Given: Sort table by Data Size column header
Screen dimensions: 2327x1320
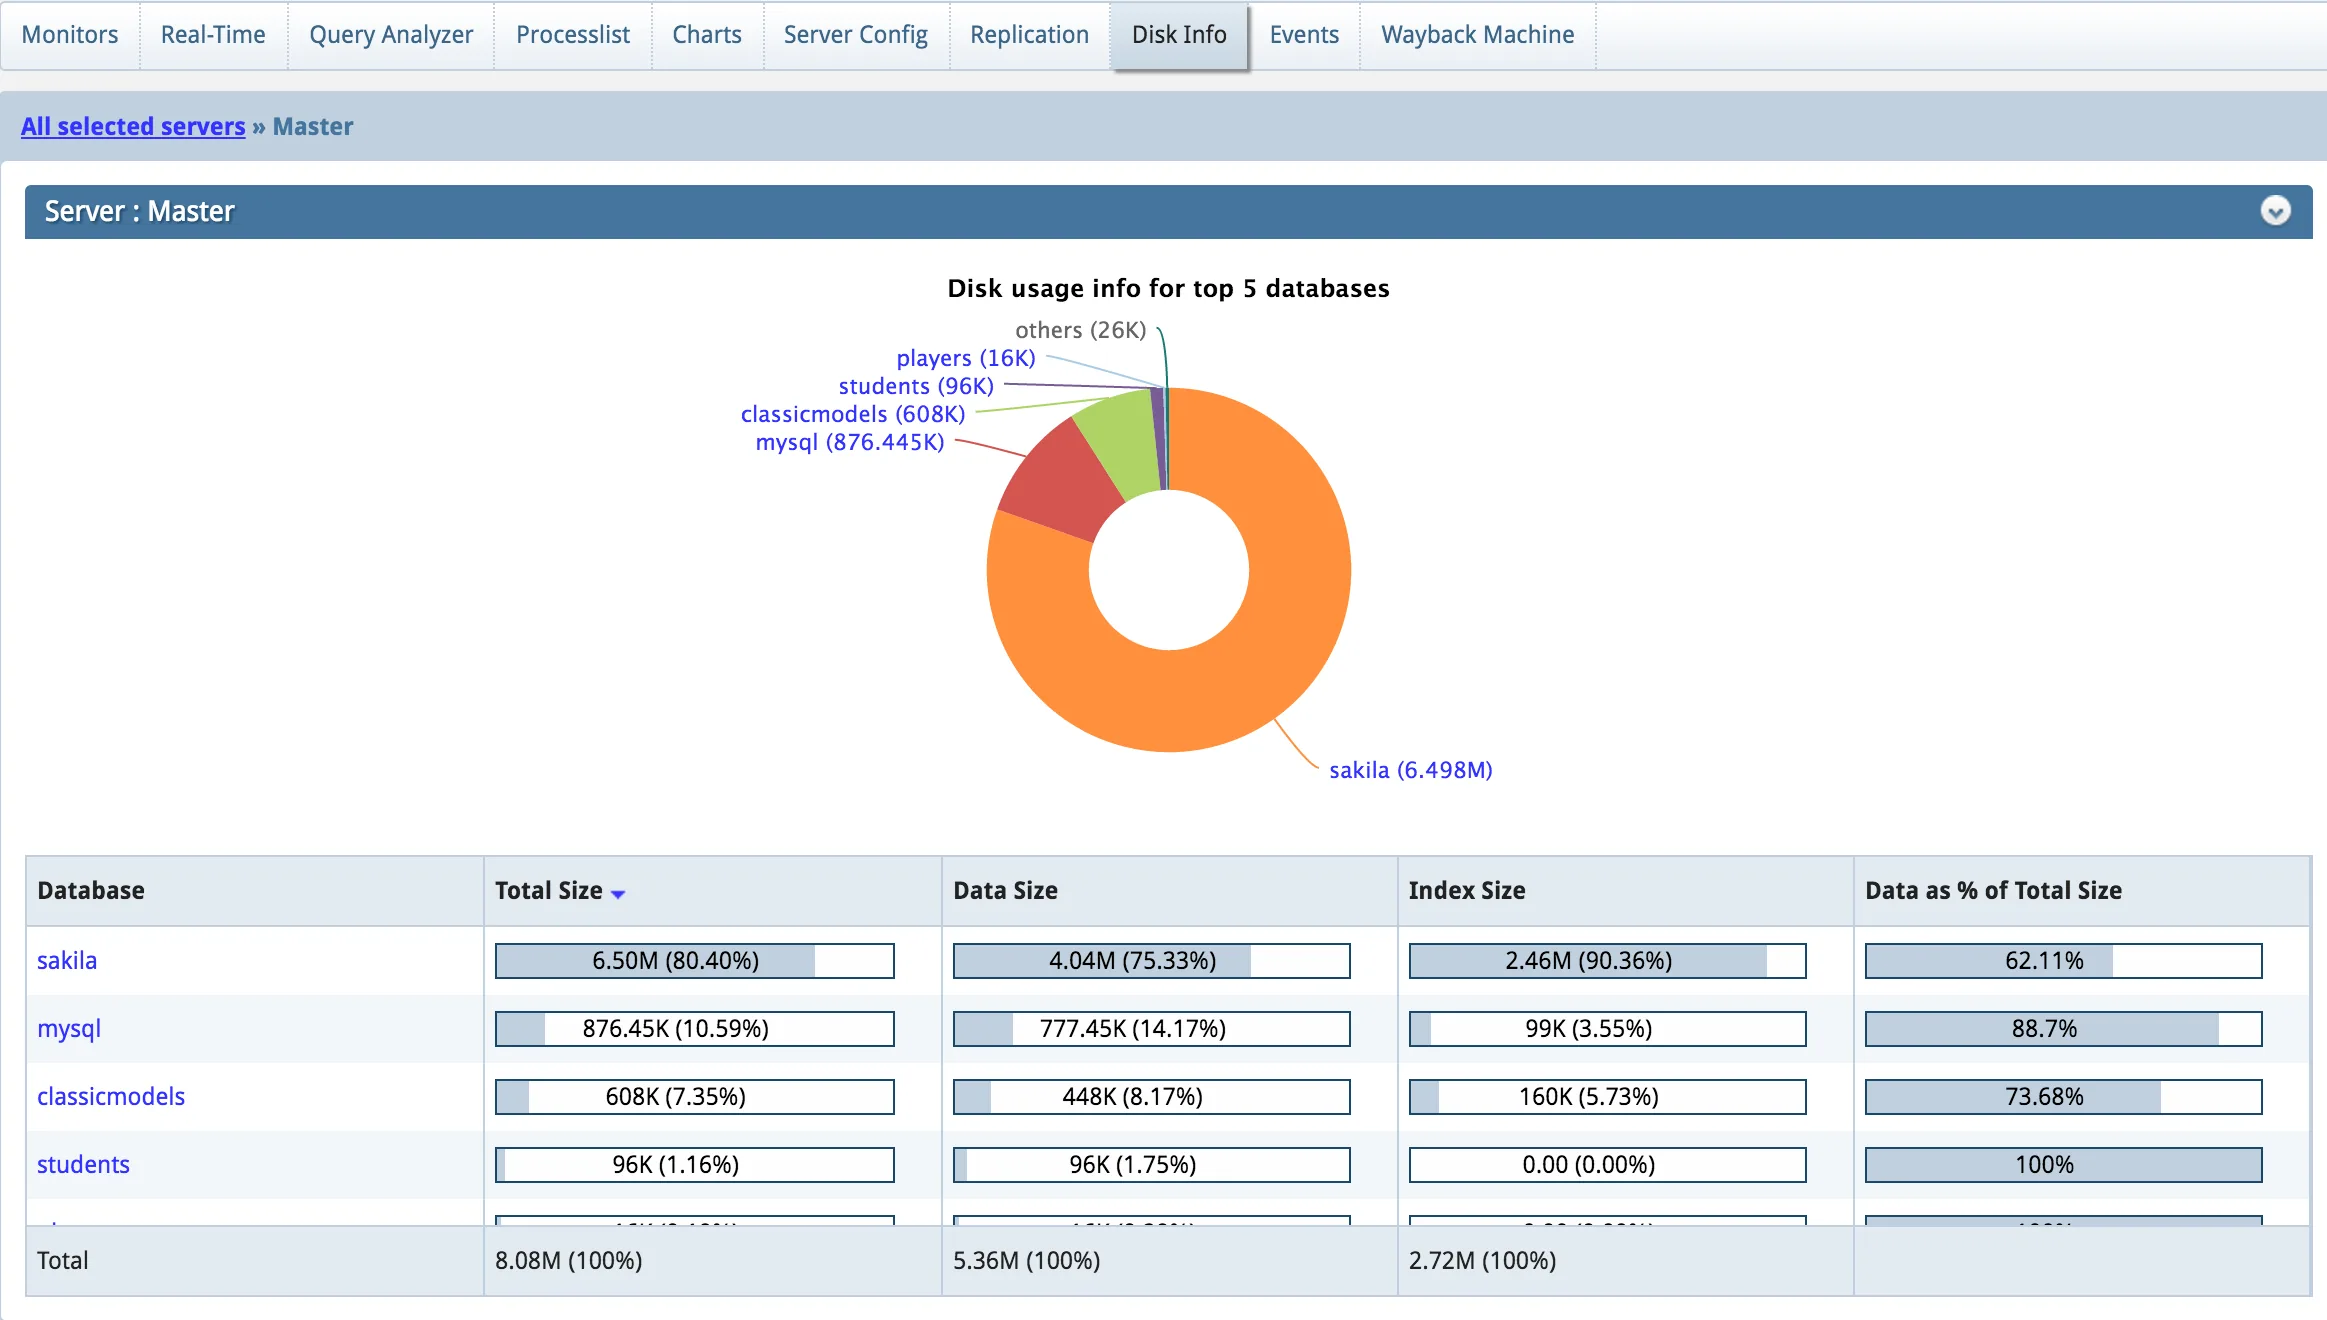Looking at the screenshot, I should click(1005, 890).
